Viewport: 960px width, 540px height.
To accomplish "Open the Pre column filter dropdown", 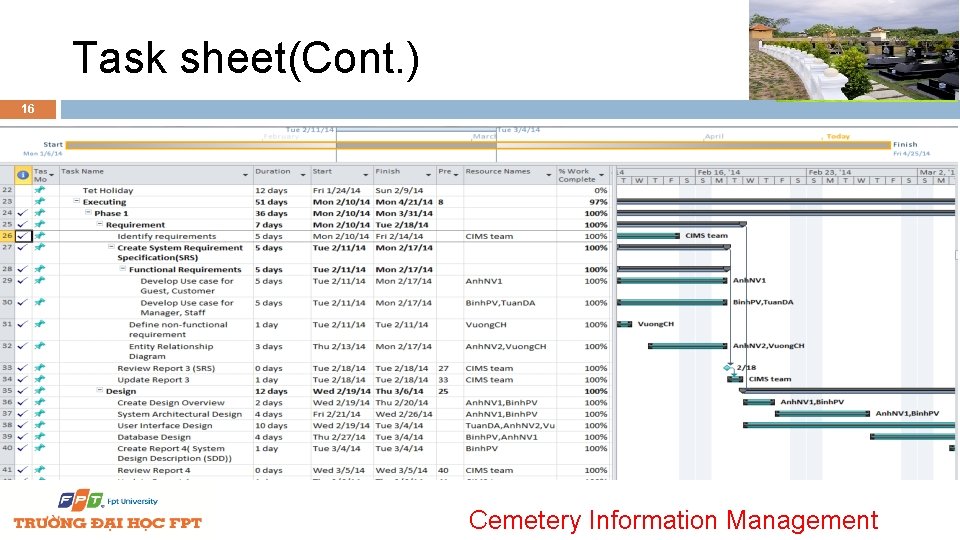I will pyautogui.click(x=456, y=175).
